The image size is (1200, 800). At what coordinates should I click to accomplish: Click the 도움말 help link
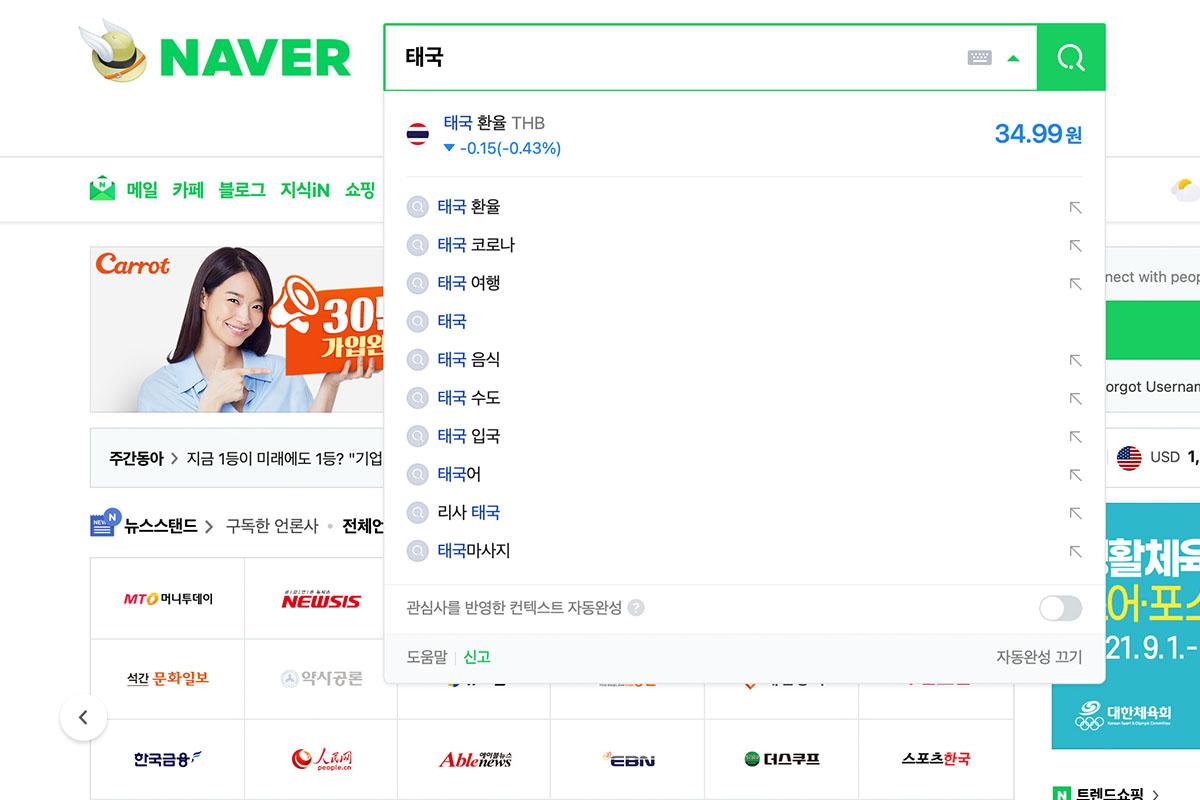[x=427, y=657]
